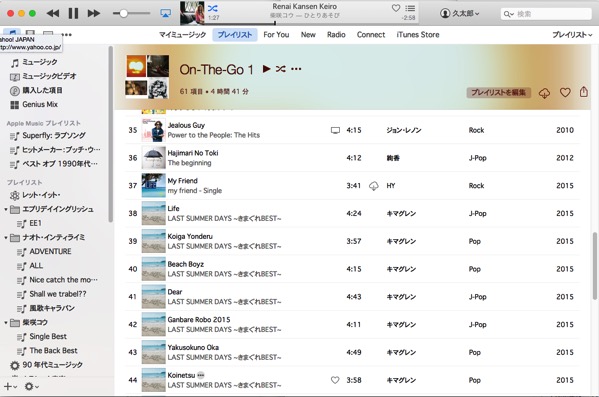Open the New tab
Viewport: 599px width, 397px height.
(x=308, y=35)
